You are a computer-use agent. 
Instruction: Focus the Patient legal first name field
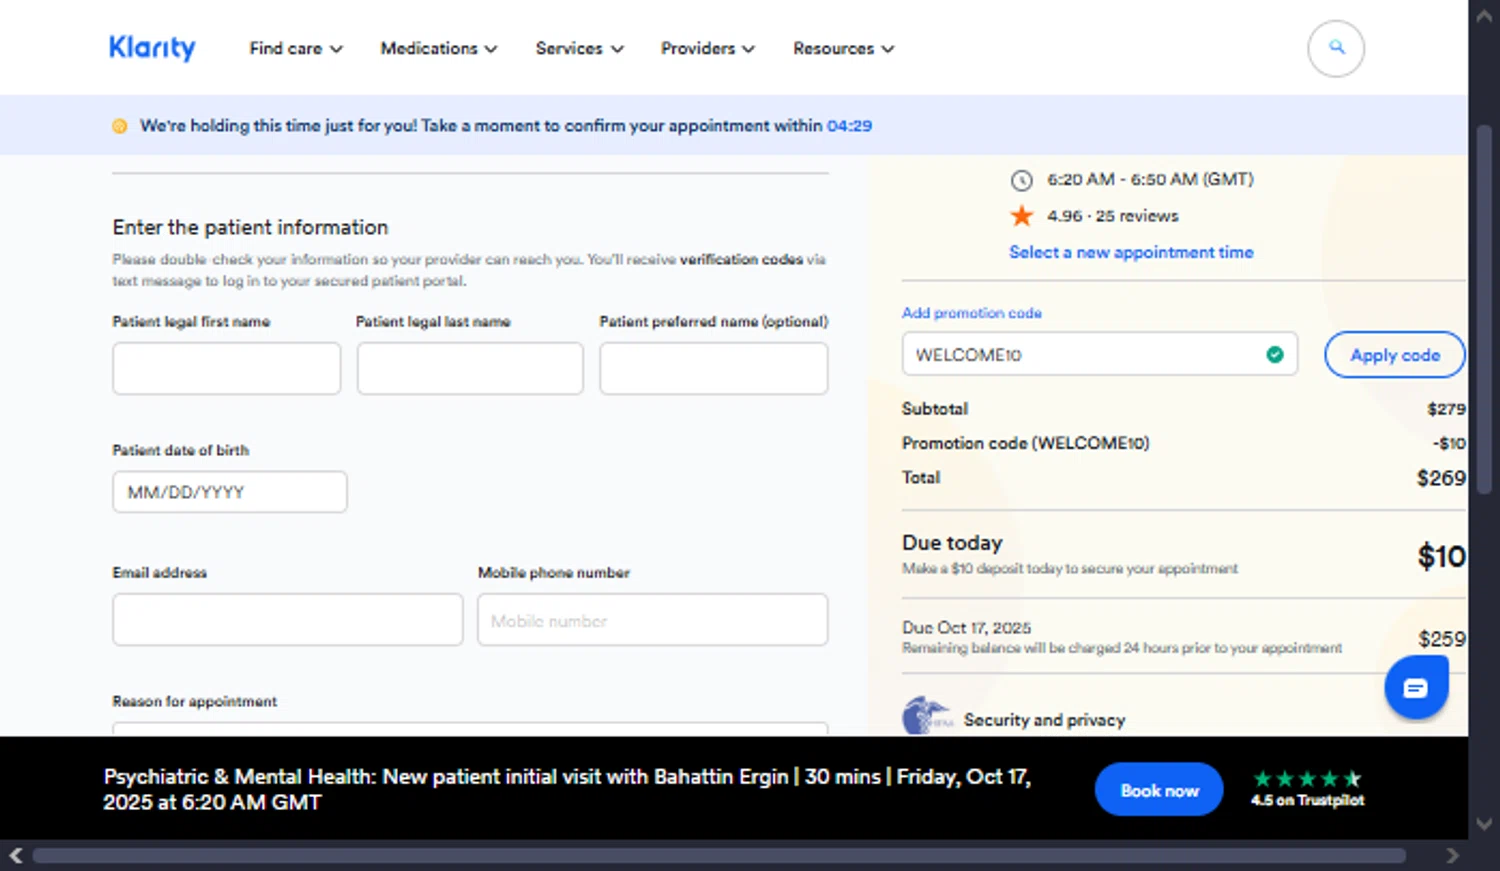pyautogui.click(x=227, y=368)
